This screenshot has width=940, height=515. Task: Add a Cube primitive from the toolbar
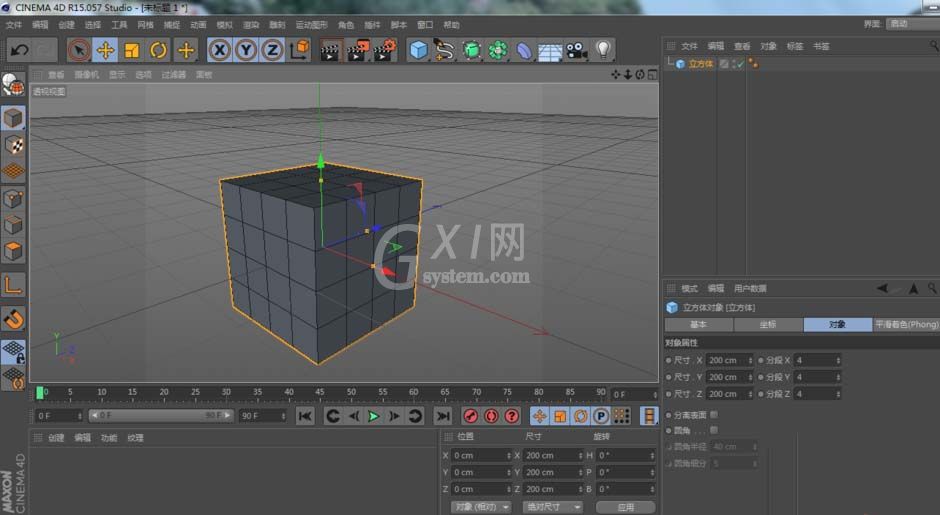tap(418, 50)
